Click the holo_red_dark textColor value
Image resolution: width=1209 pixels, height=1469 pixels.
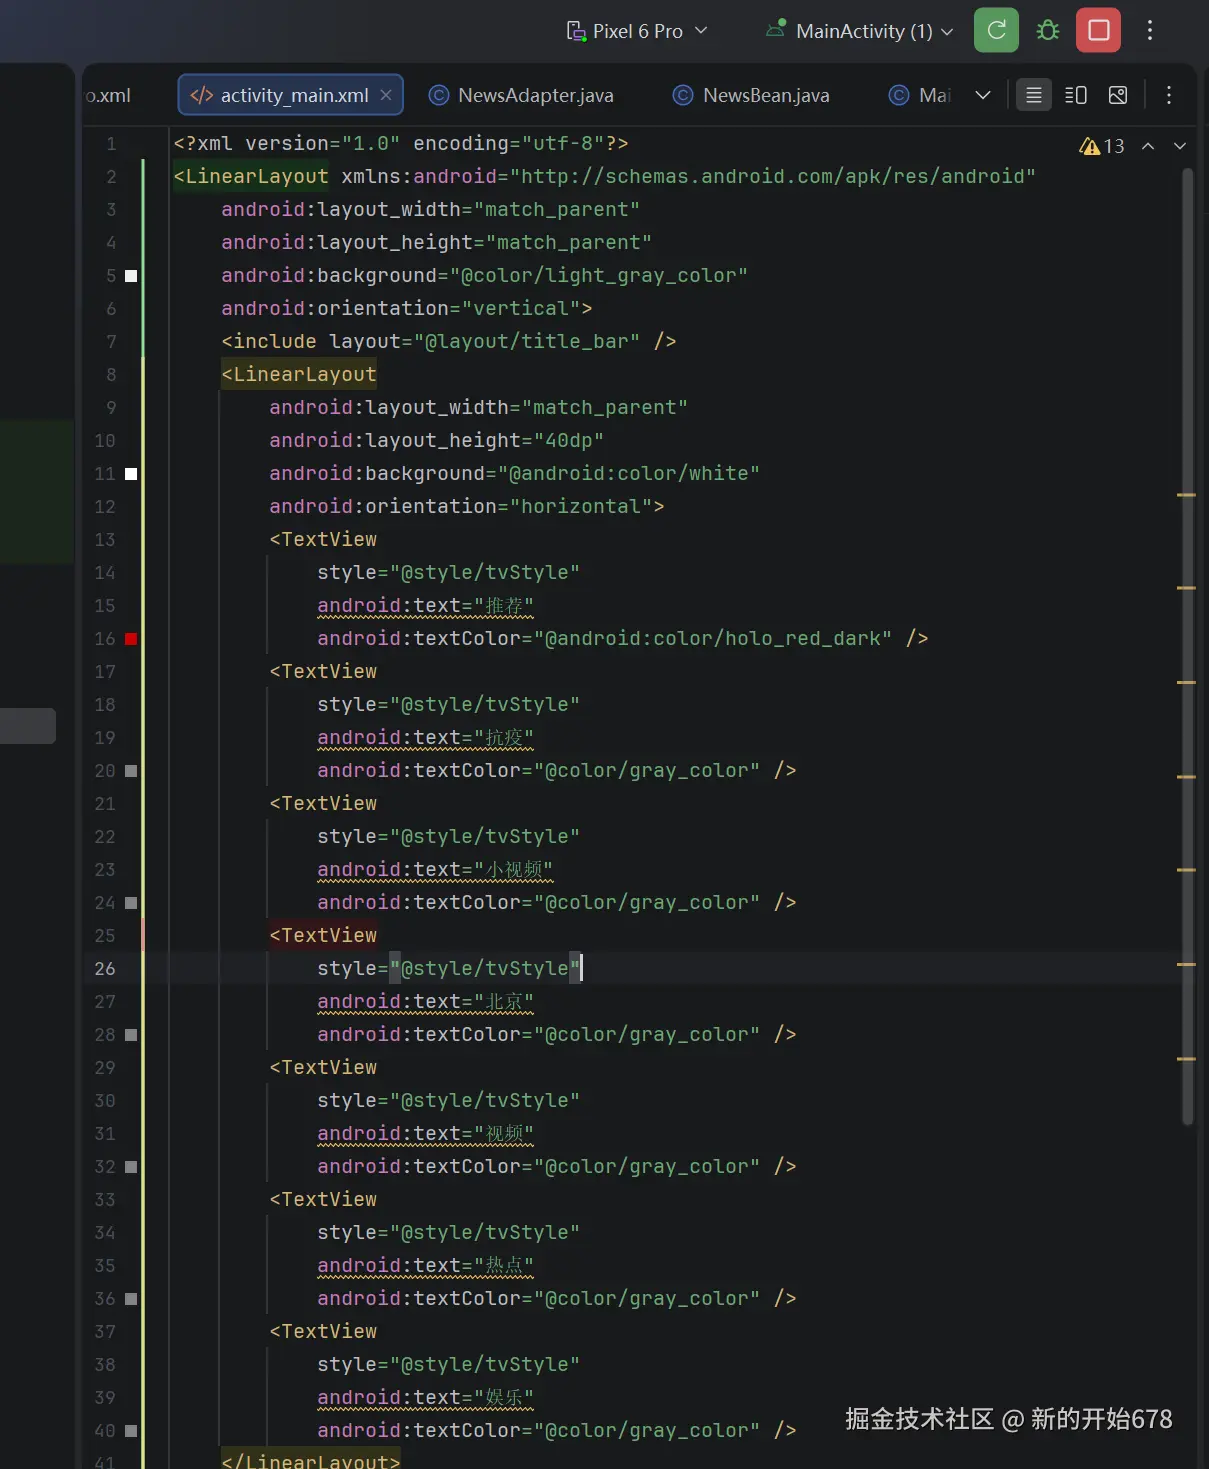pyautogui.click(x=713, y=638)
